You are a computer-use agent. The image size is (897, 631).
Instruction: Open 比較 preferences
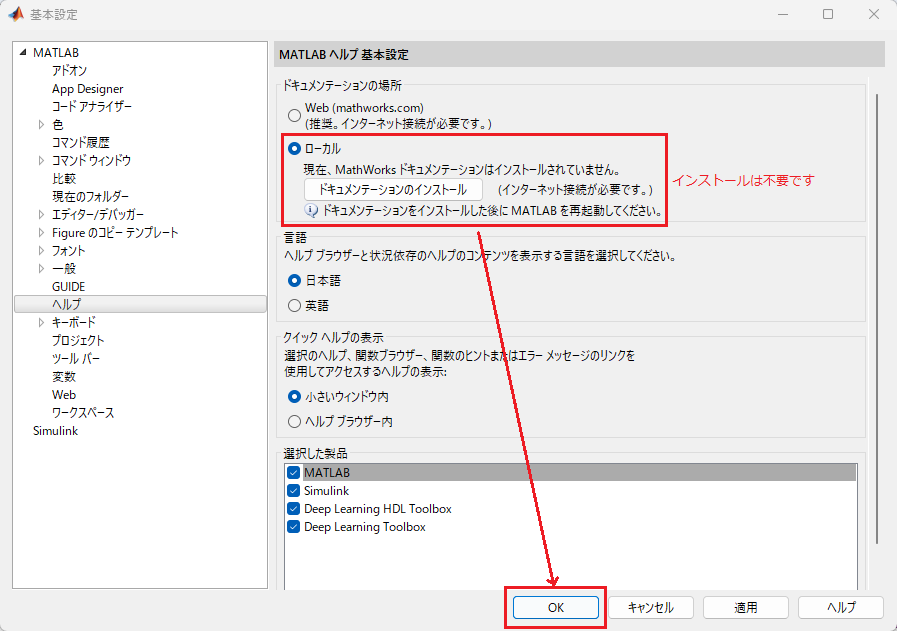(x=64, y=178)
